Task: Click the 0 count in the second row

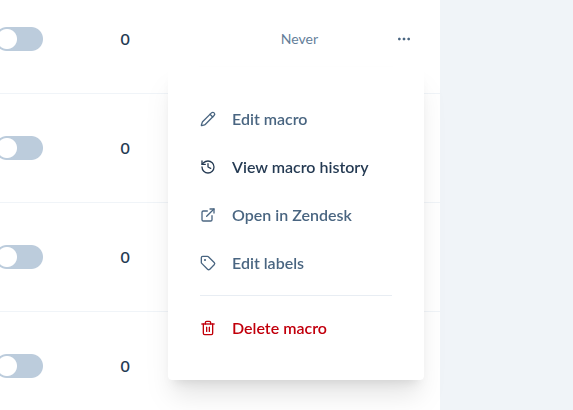Action: 125,148
